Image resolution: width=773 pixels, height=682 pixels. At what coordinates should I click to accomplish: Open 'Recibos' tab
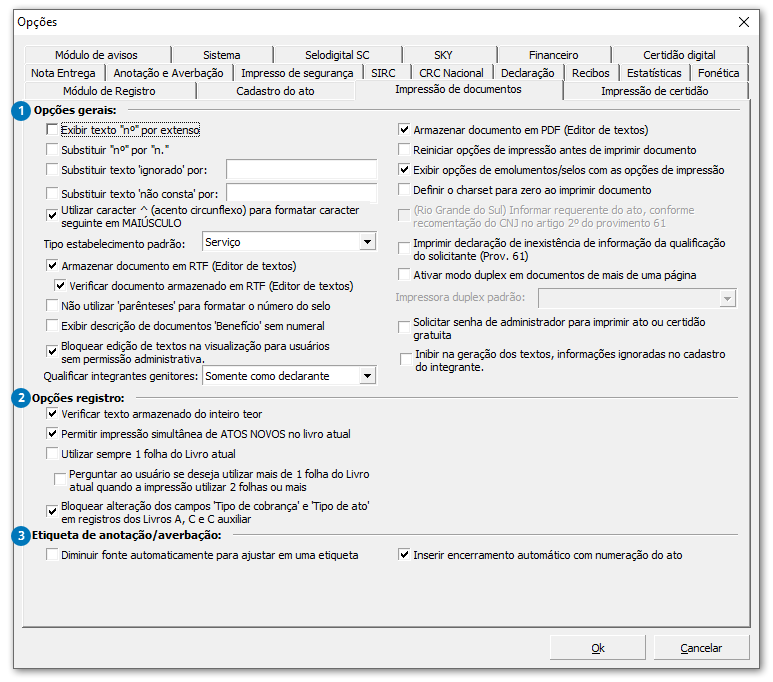tap(591, 73)
